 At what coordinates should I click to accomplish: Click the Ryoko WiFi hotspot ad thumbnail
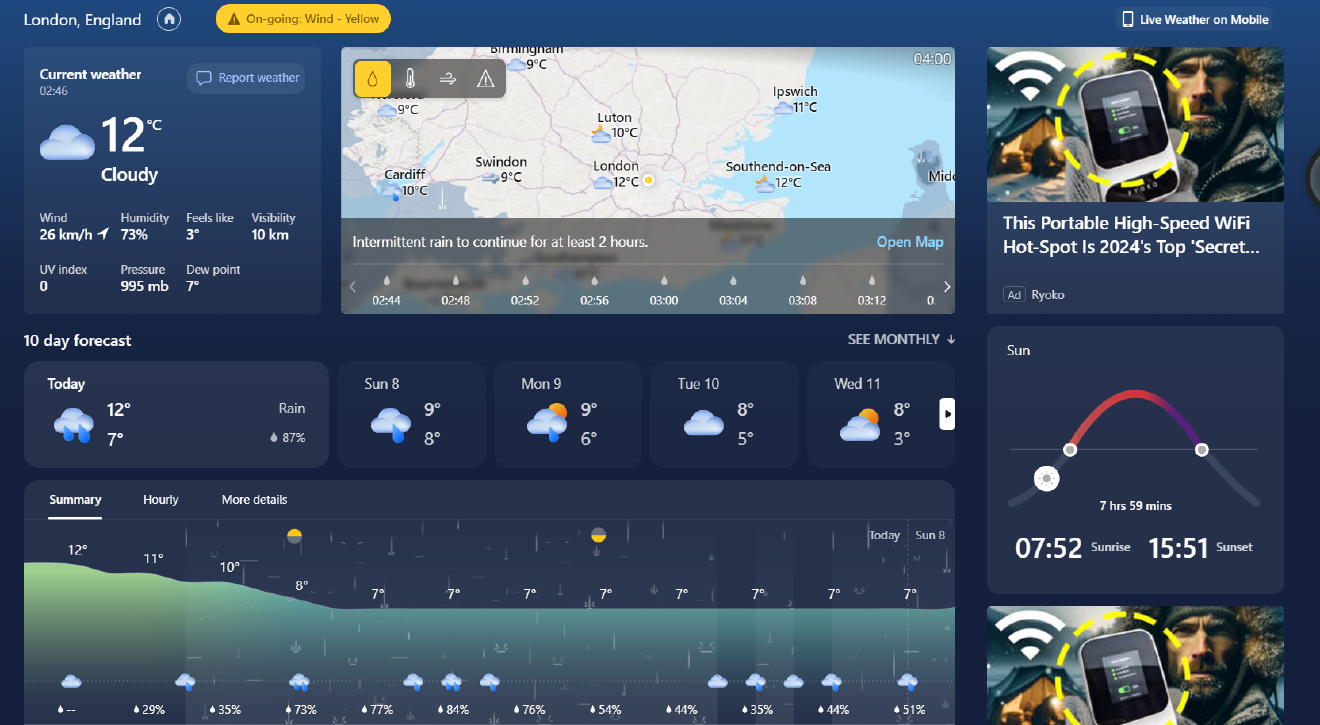point(1135,124)
